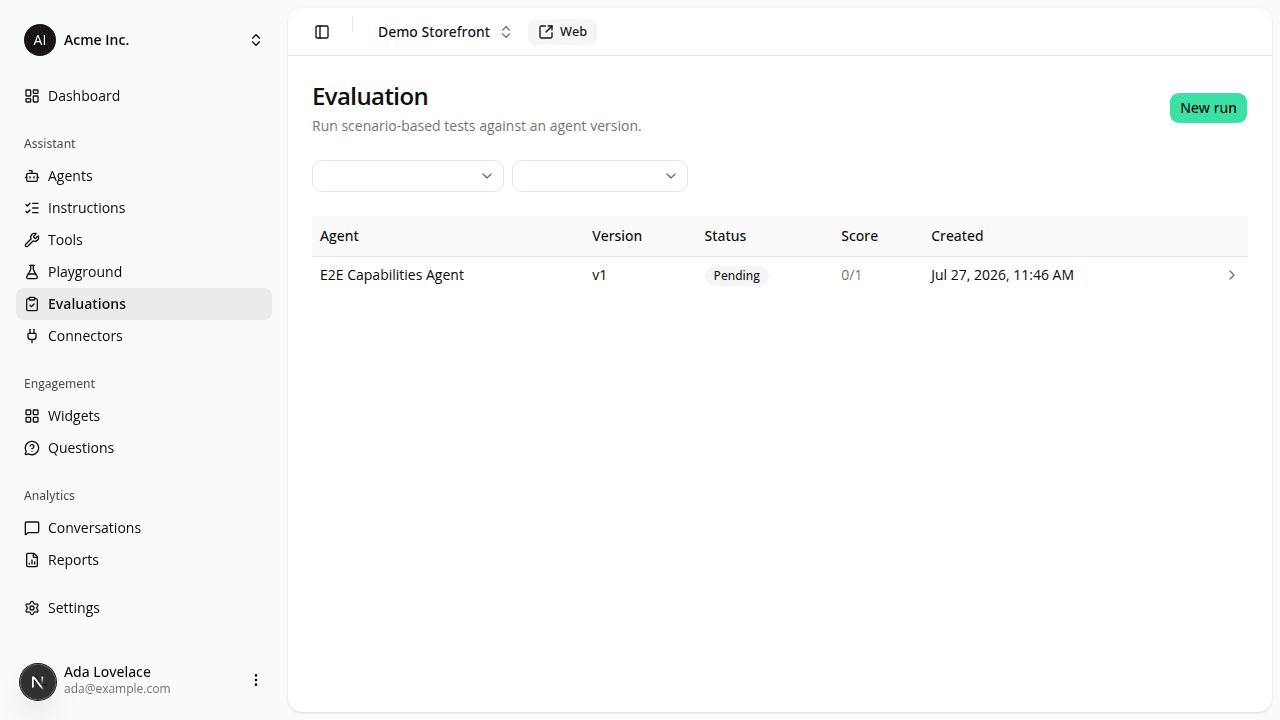Image resolution: width=1280 pixels, height=720 pixels.
Task: Open the Demo Storefront project switcher
Action: [x=444, y=32]
